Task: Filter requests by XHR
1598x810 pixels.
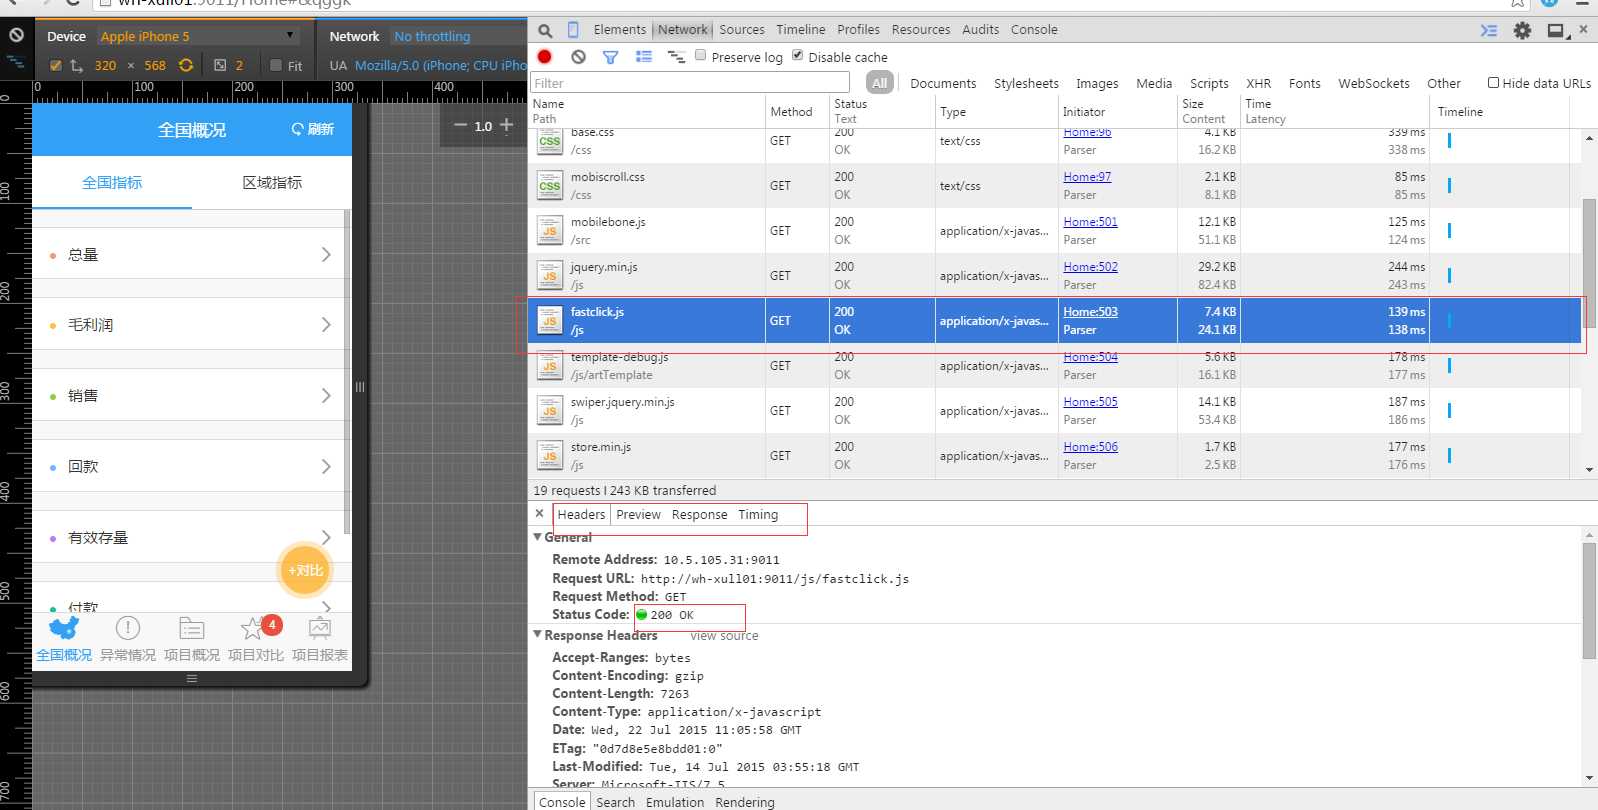Action: tap(1258, 84)
